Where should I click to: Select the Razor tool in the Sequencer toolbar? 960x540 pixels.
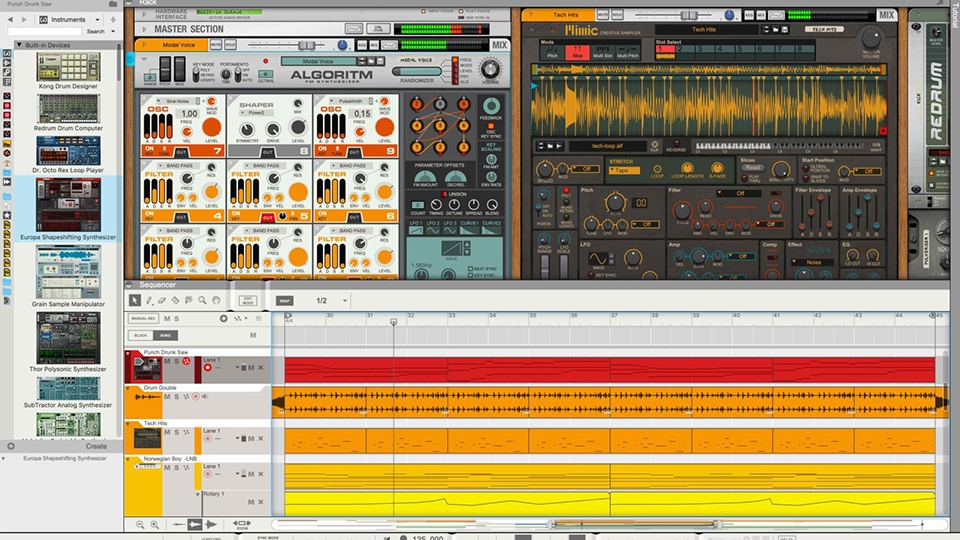tap(175, 301)
